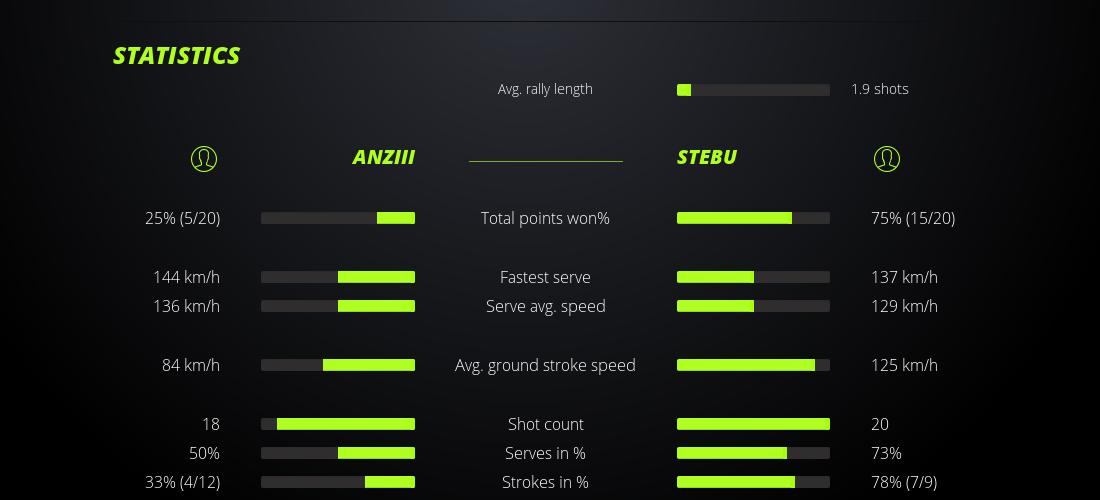Click the STATISTICS heading

(x=176, y=56)
